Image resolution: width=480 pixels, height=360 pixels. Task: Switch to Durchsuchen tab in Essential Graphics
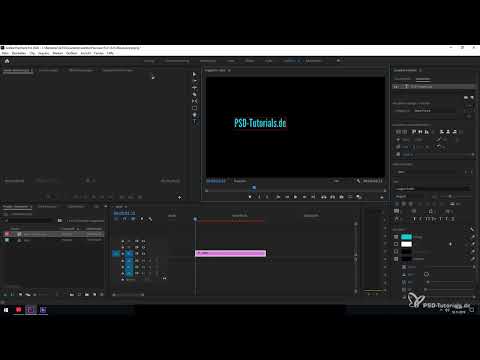click(402, 79)
